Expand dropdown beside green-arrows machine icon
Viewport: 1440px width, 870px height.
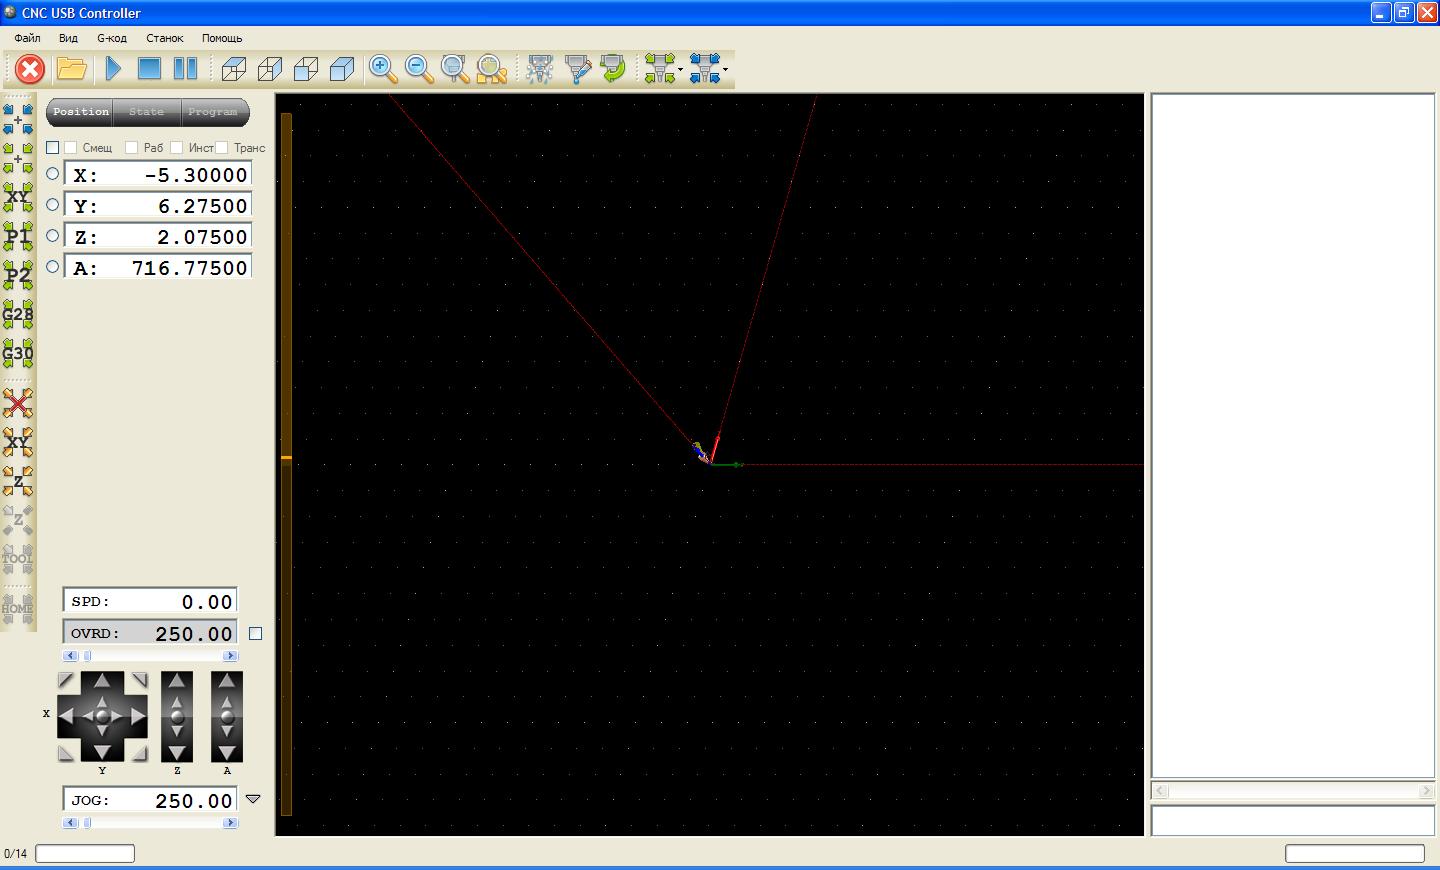[681, 70]
